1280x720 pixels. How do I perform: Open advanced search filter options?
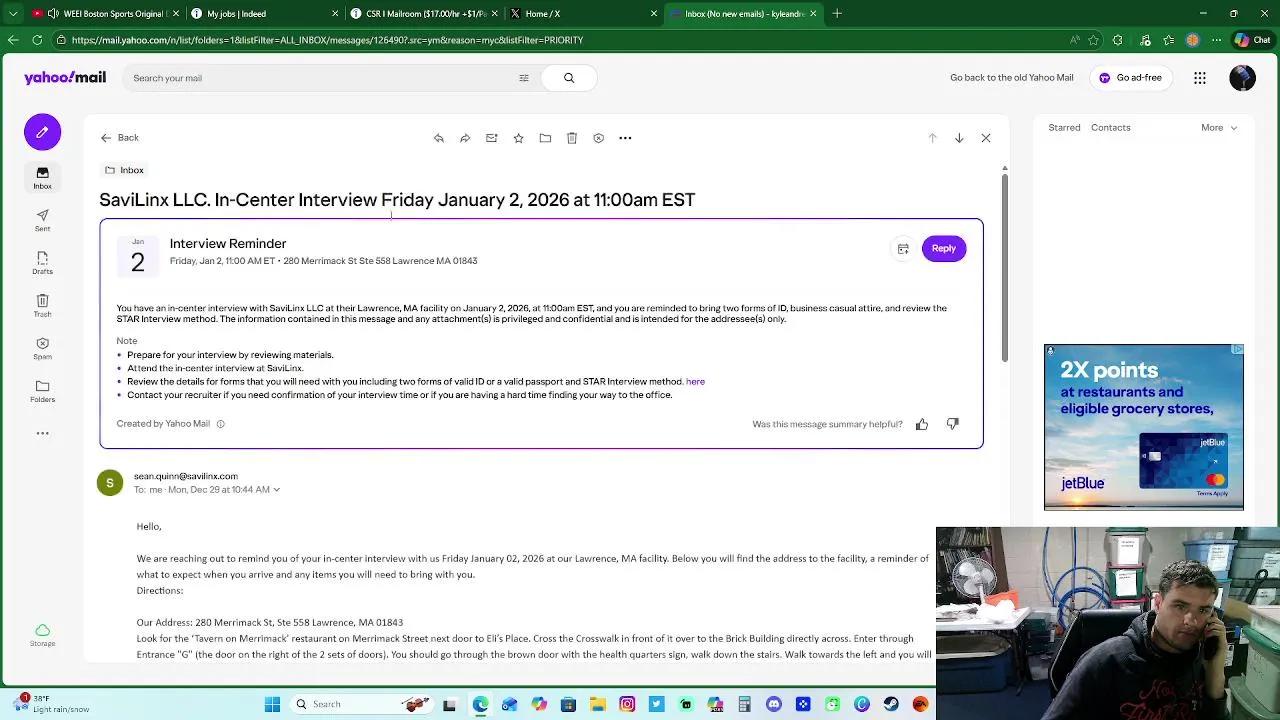point(523,78)
